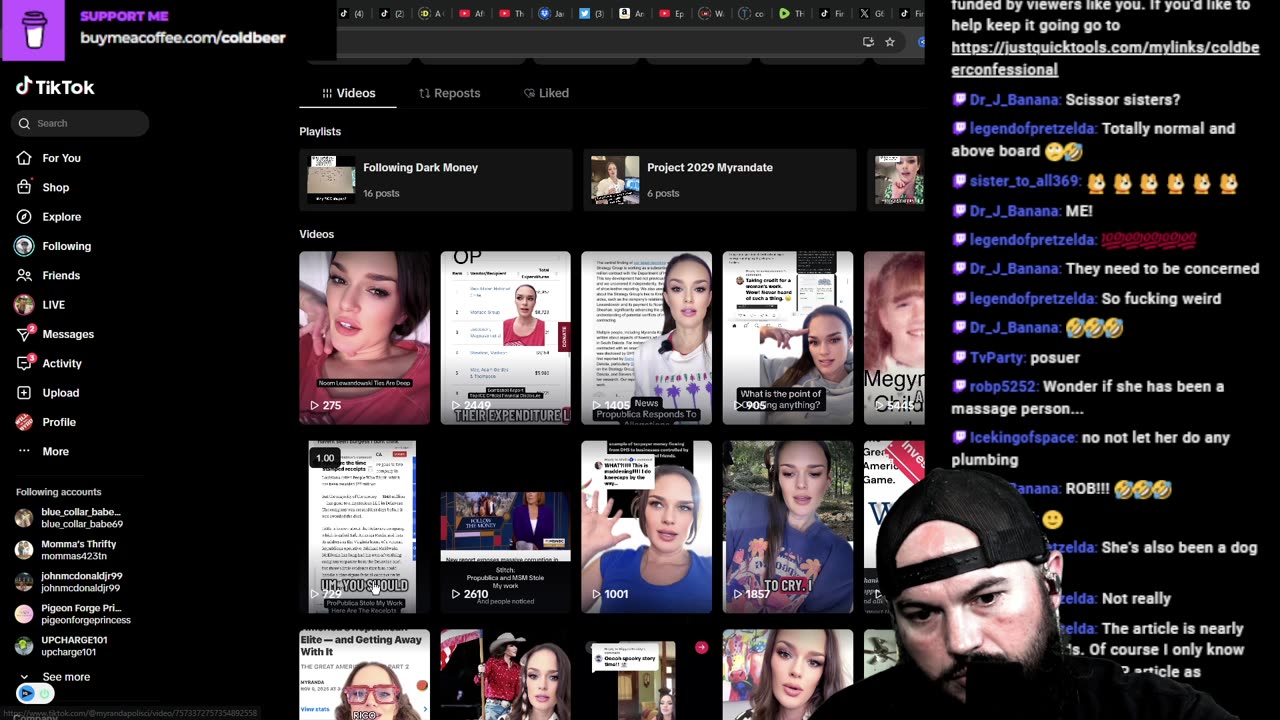Click the Upload plus icon
Screen dimensions: 1280x720
24,393
